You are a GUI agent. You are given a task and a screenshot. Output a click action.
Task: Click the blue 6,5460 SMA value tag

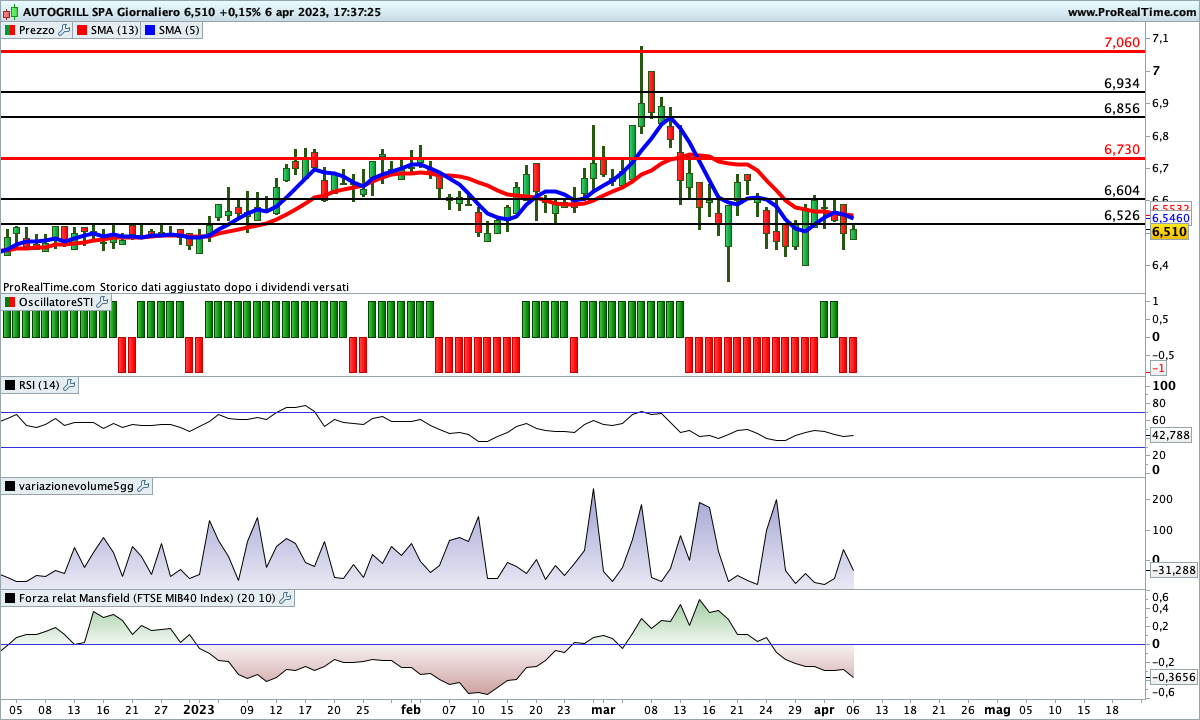pos(1171,218)
